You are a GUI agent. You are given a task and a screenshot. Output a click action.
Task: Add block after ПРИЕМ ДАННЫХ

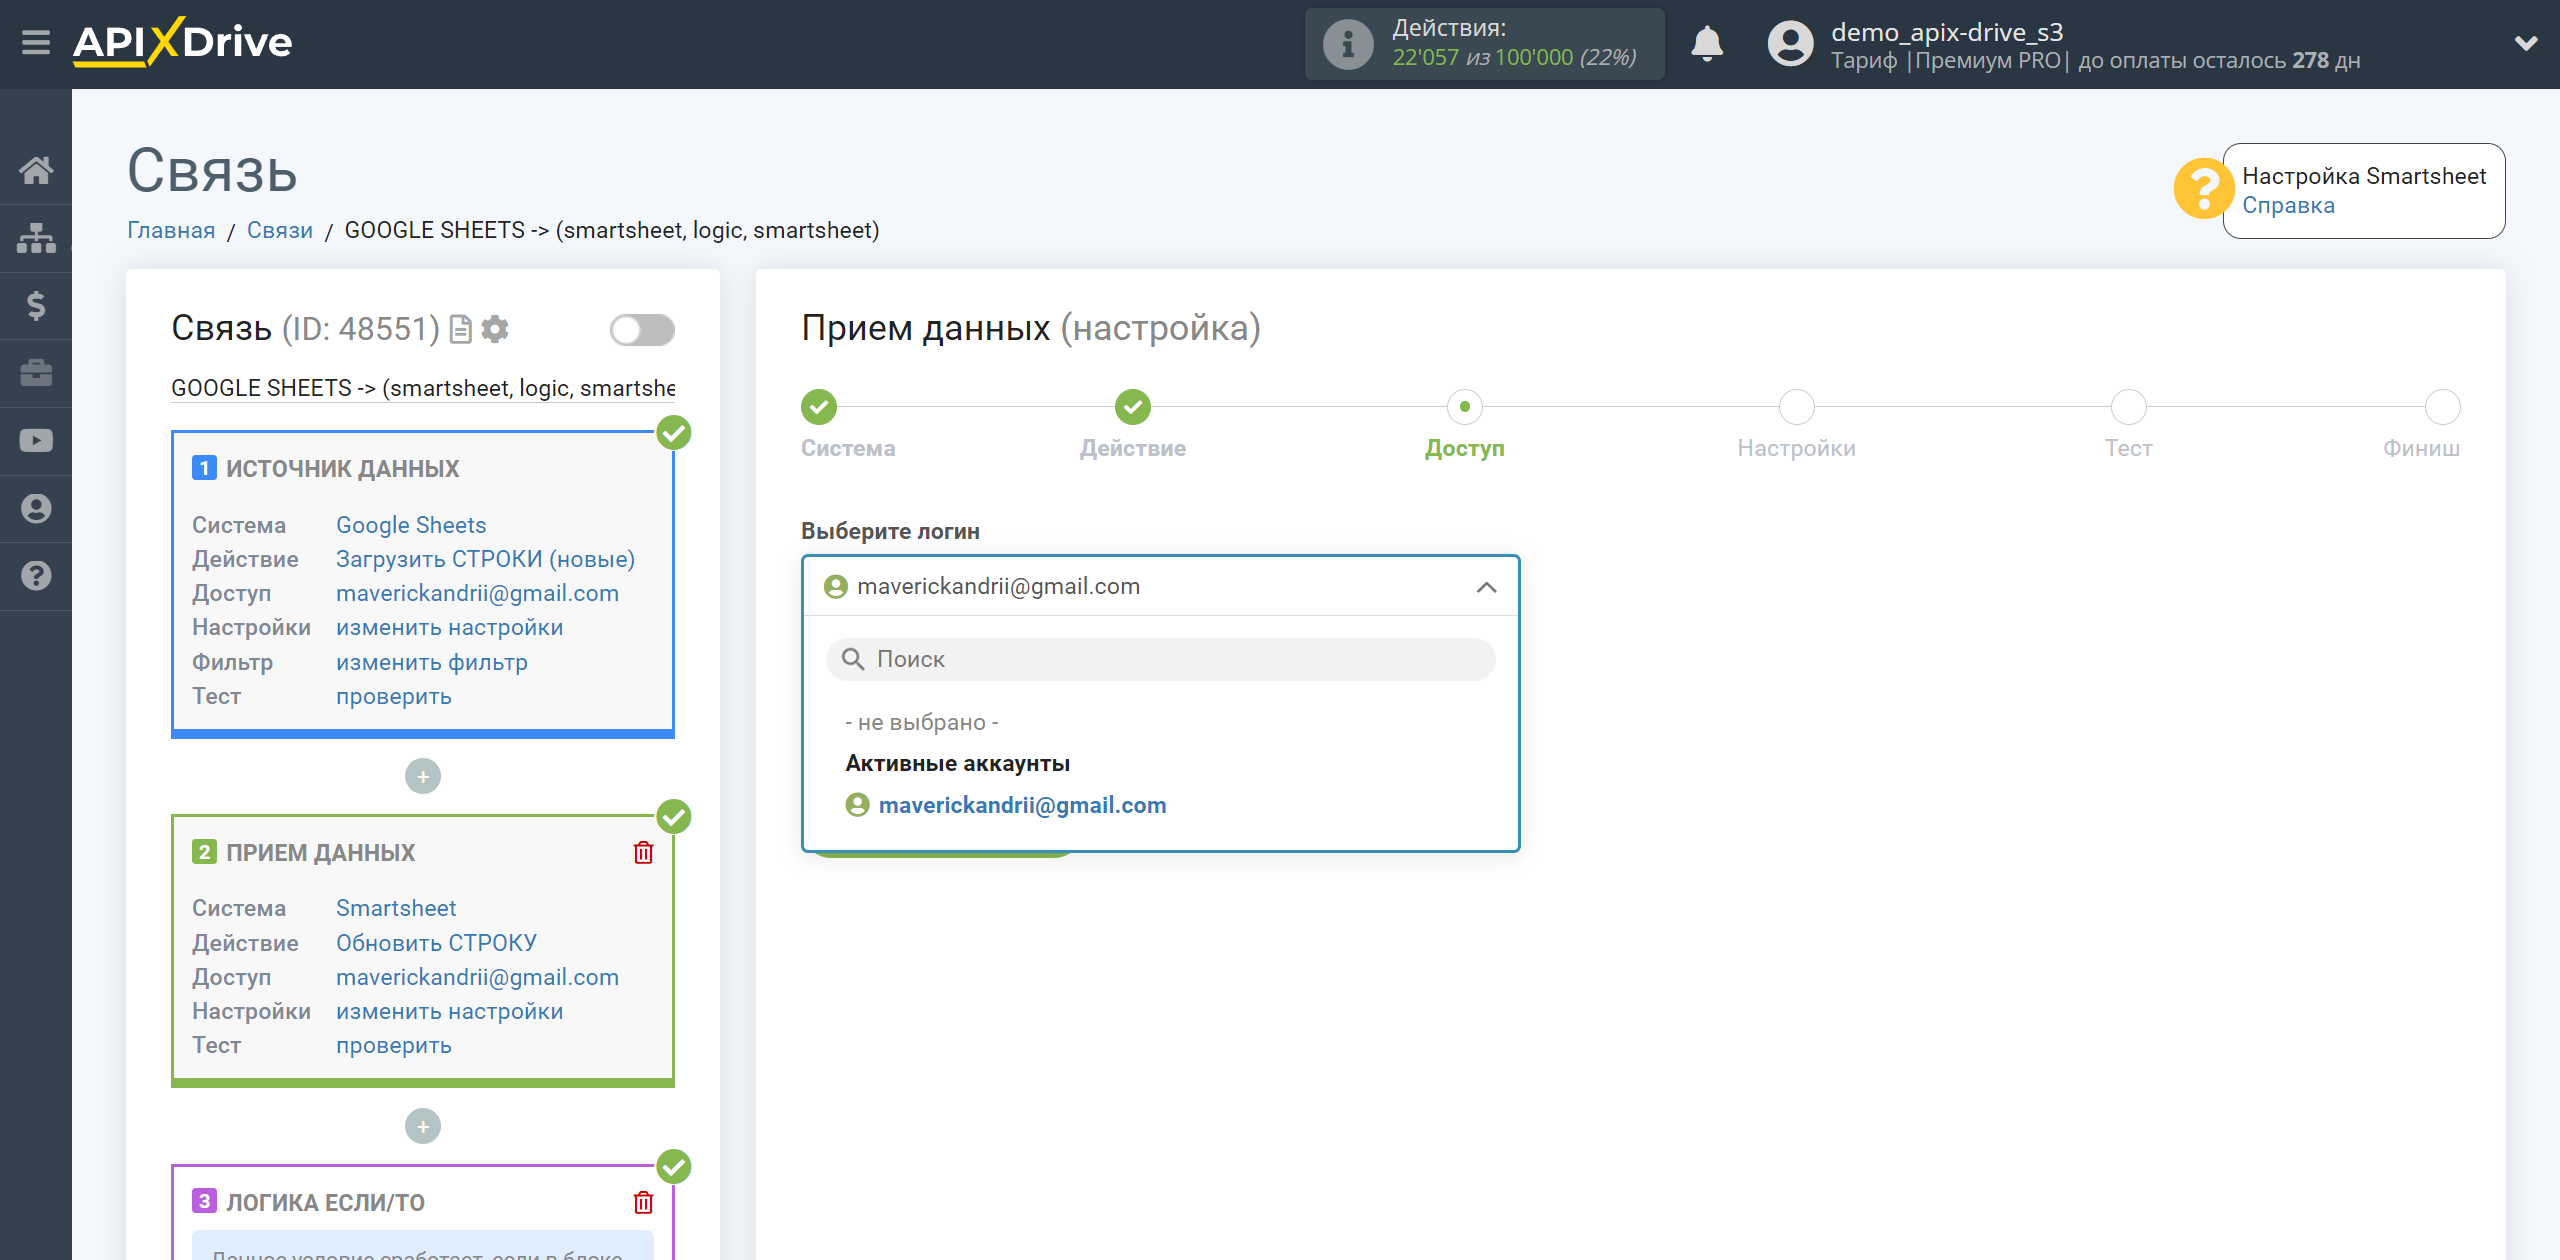[423, 1127]
